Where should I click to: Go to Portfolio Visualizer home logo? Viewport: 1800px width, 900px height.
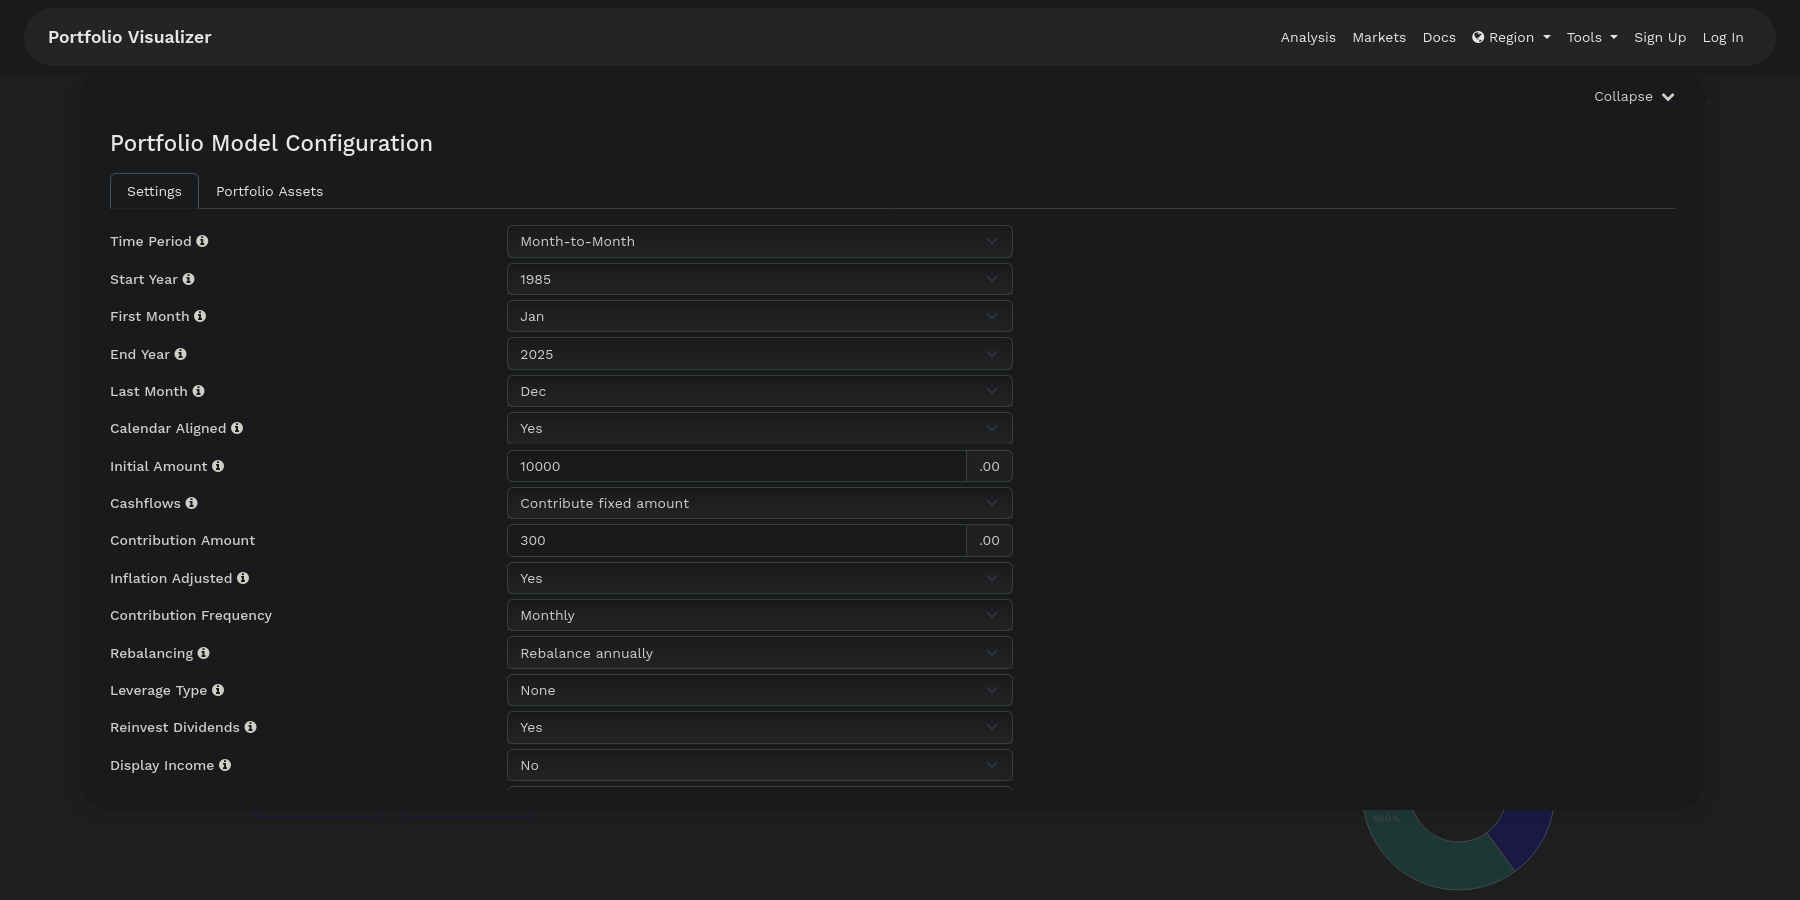130,37
